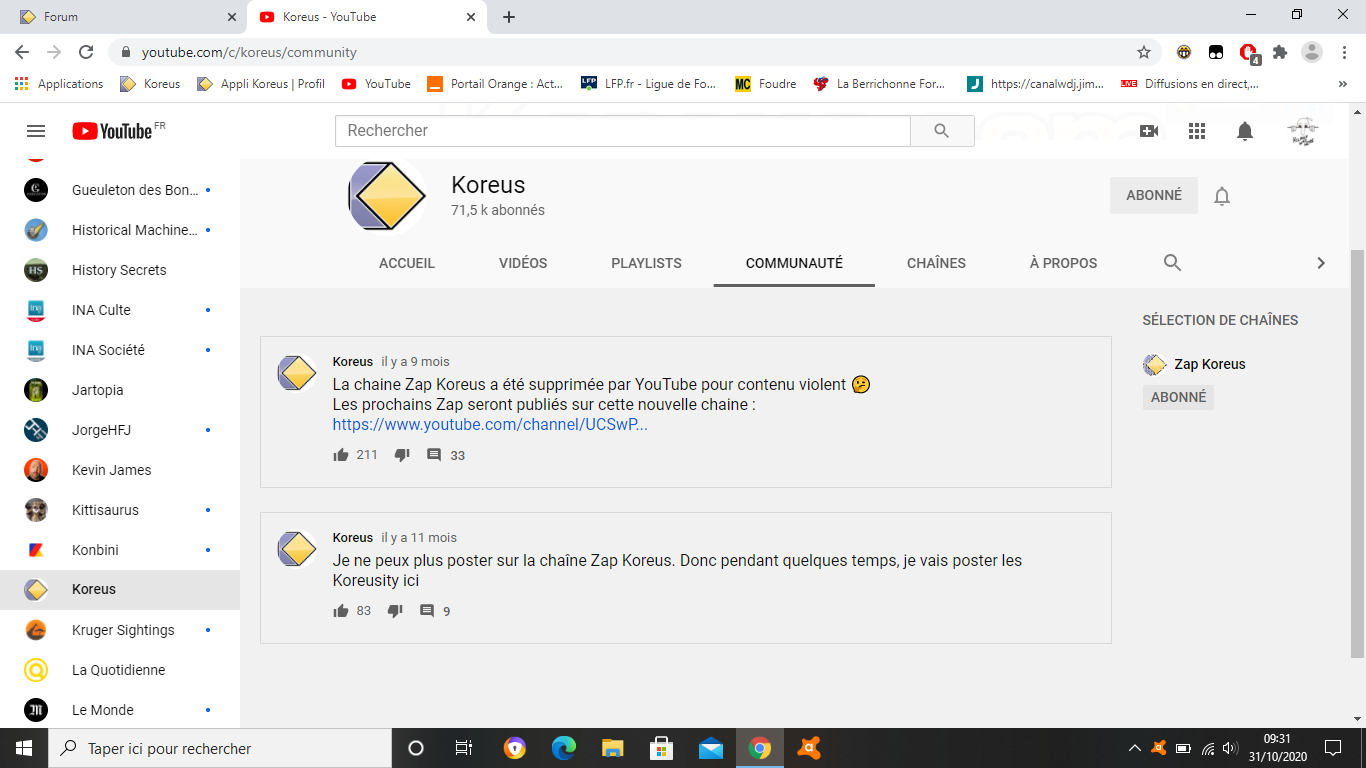Open the create video camera icon
The height and width of the screenshot is (768, 1366).
[1148, 131]
